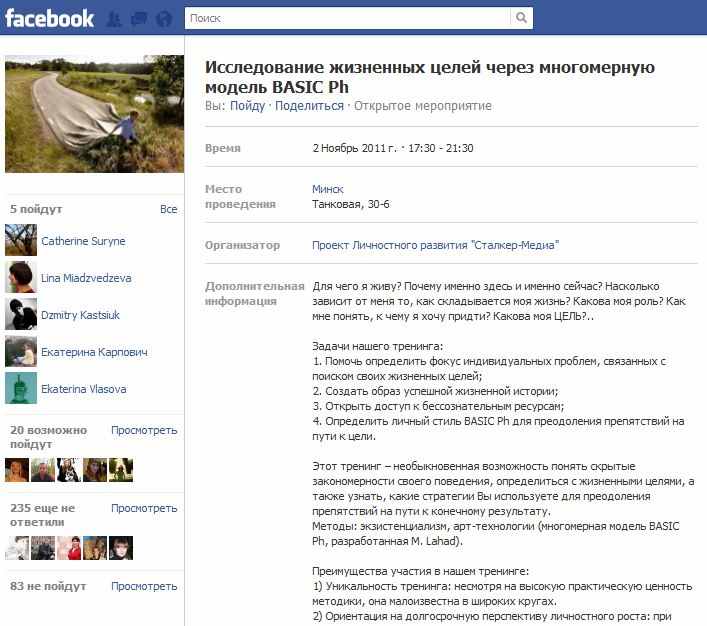Open organizer Проект Личностного развития link
The height and width of the screenshot is (626, 707).
tap(436, 245)
